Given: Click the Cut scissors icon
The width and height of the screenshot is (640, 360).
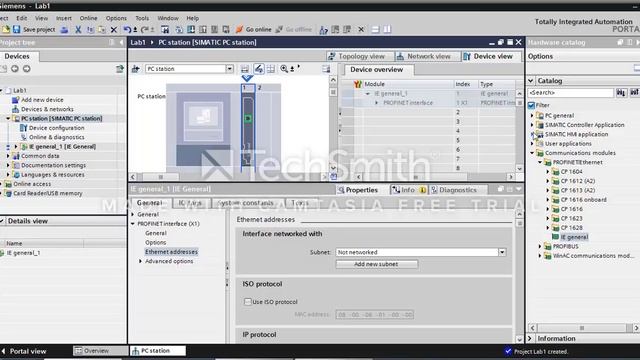Looking at the screenshot, I should pyautogui.click(x=78, y=29).
